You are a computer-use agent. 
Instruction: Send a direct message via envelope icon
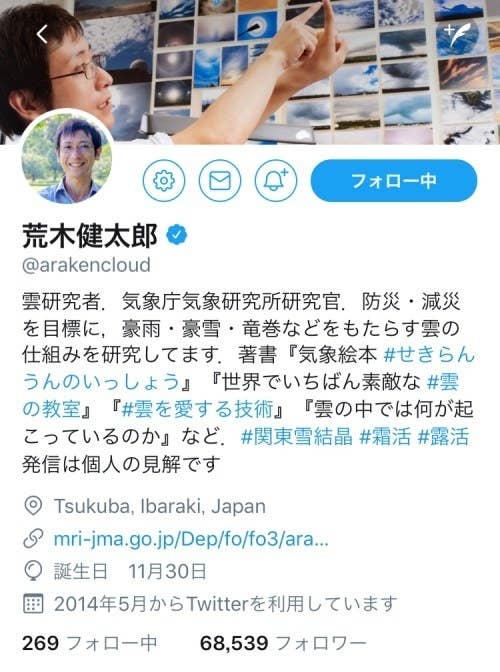[x=220, y=180]
